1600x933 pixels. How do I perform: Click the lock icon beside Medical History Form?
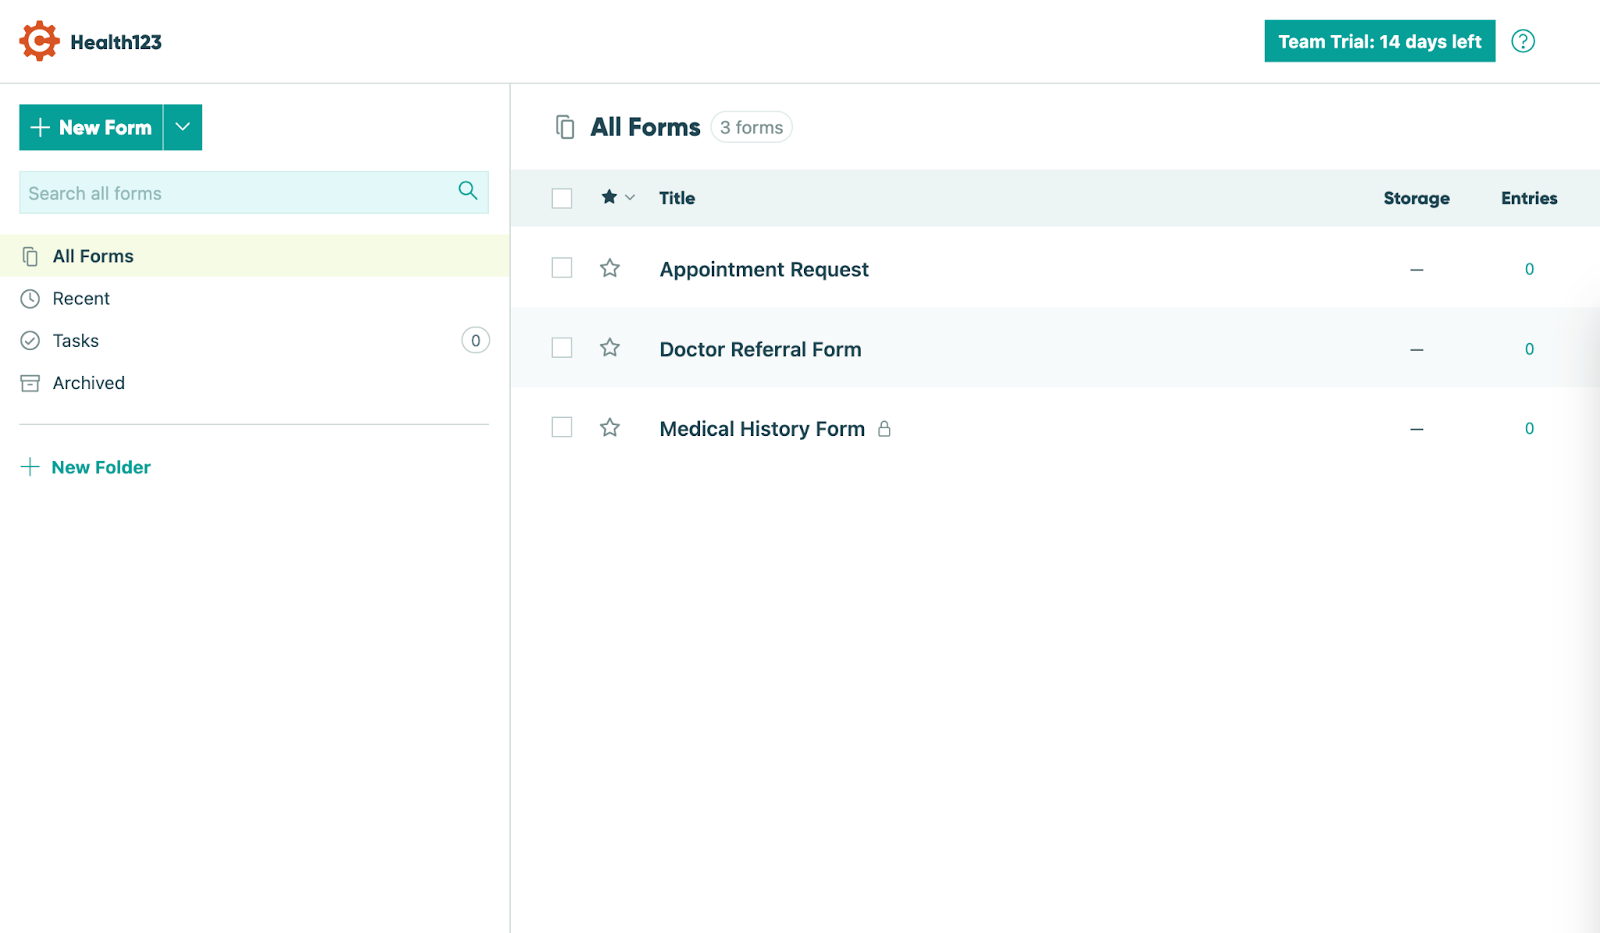884,429
